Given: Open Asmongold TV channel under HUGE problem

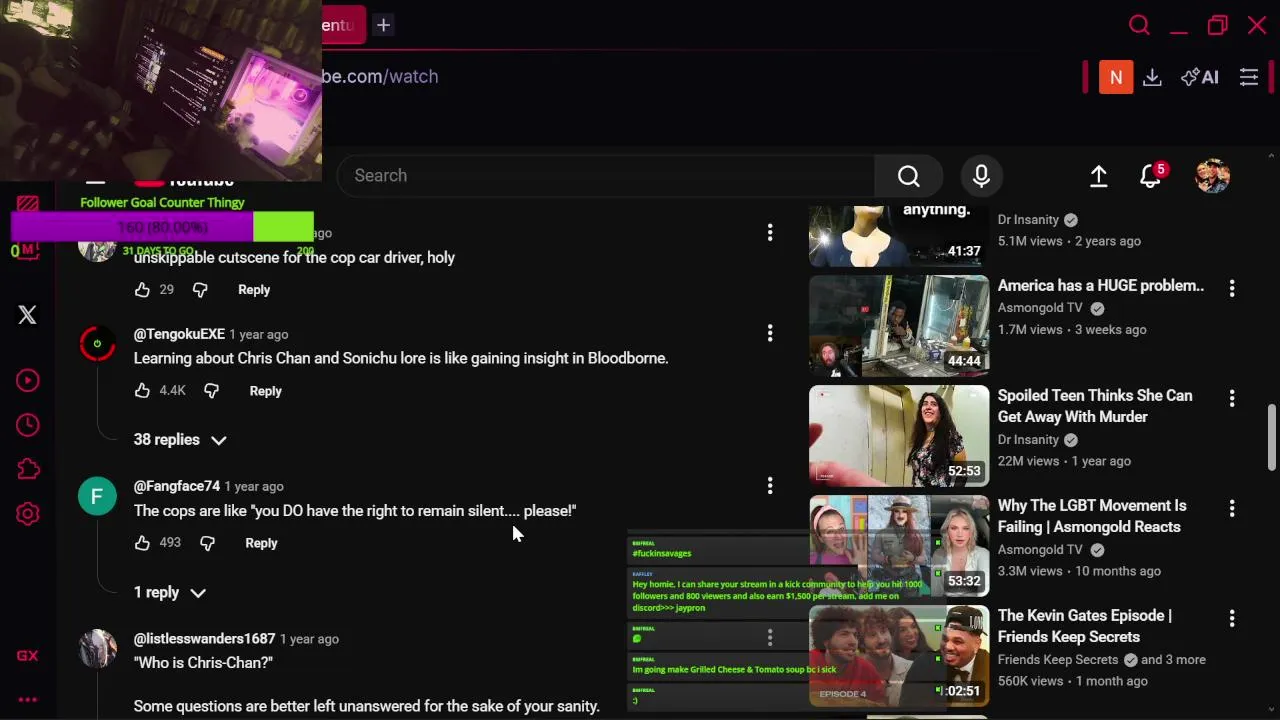Looking at the screenshot, I should [1040, 308].
